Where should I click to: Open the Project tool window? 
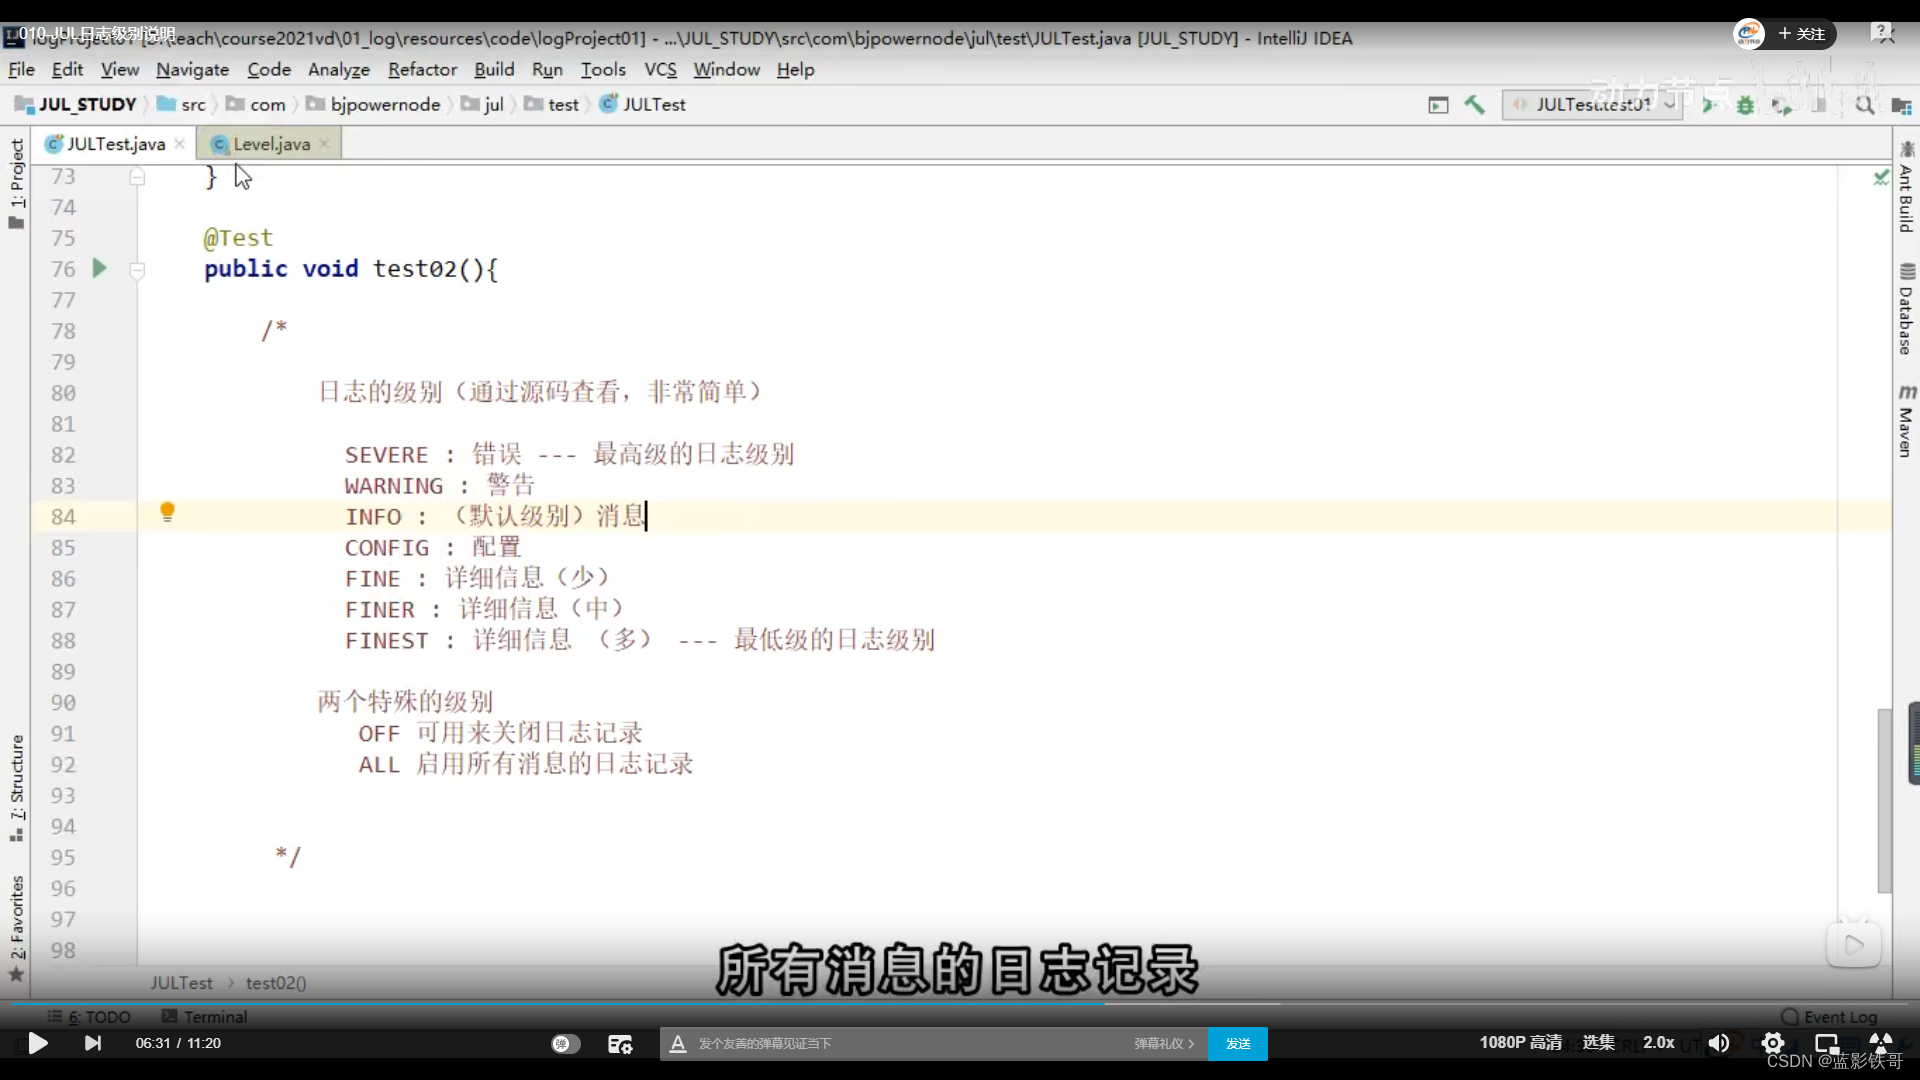[16, 182]
